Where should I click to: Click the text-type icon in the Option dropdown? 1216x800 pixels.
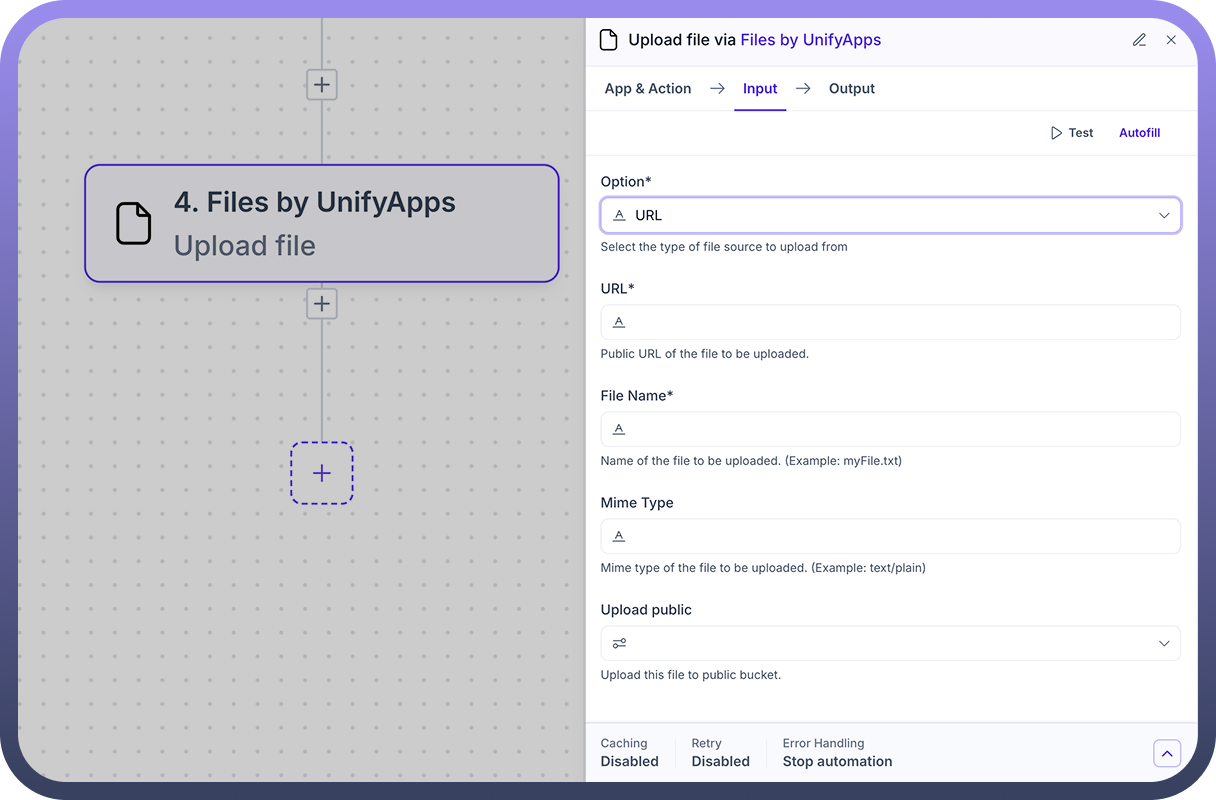(619, 215)
